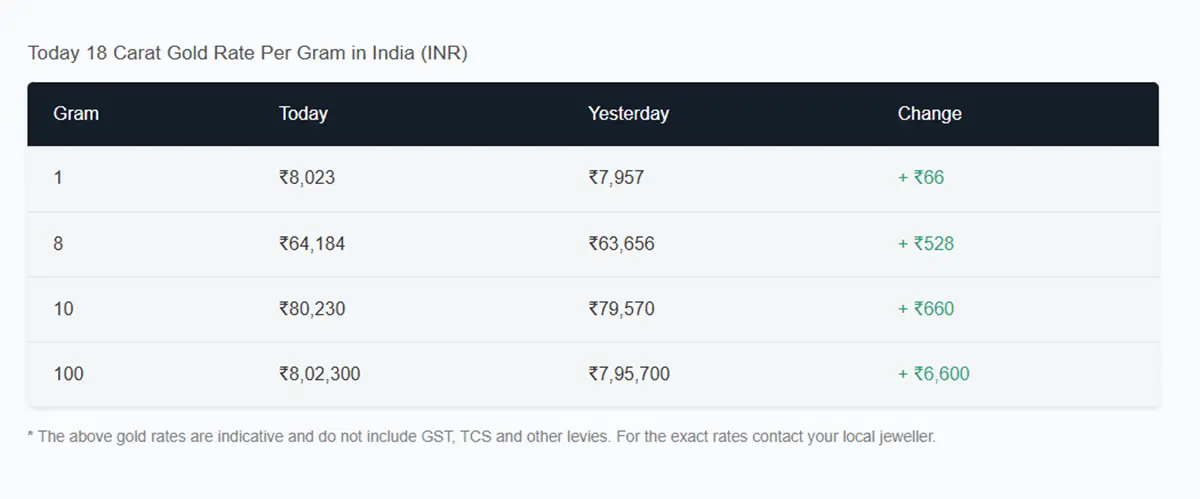Click yesterday's price ₹79,570
The image size is (1200, 499).
[x=621, y=309]
